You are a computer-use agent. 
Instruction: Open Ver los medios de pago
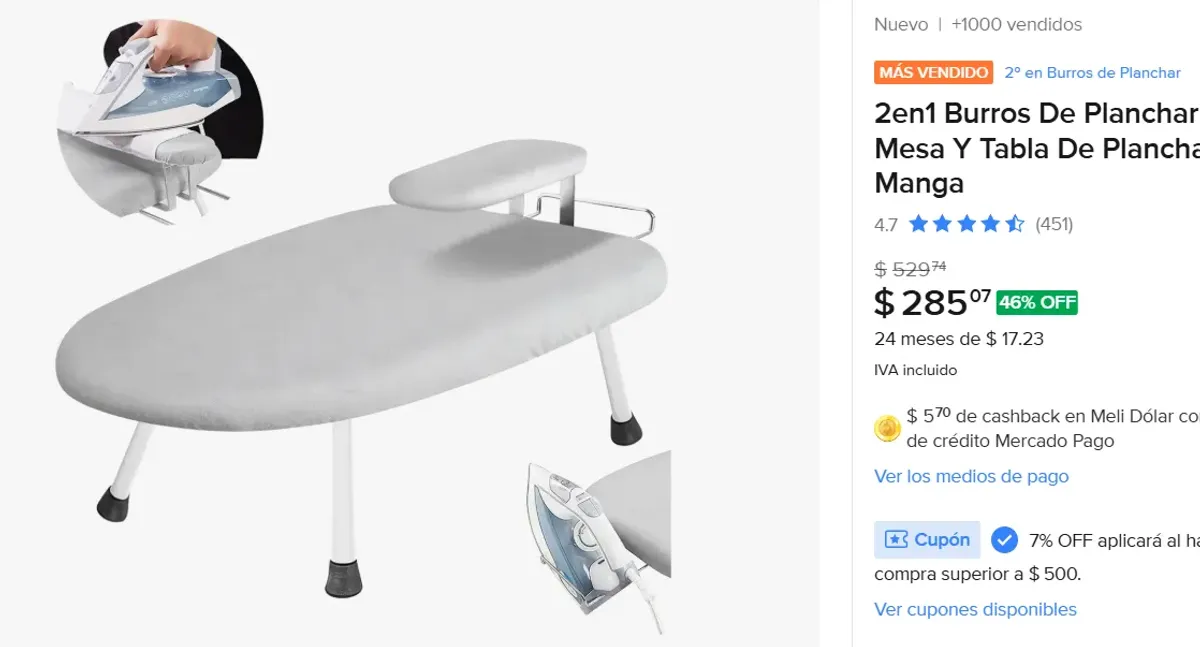pyautogui.click(x=971, y=476)
